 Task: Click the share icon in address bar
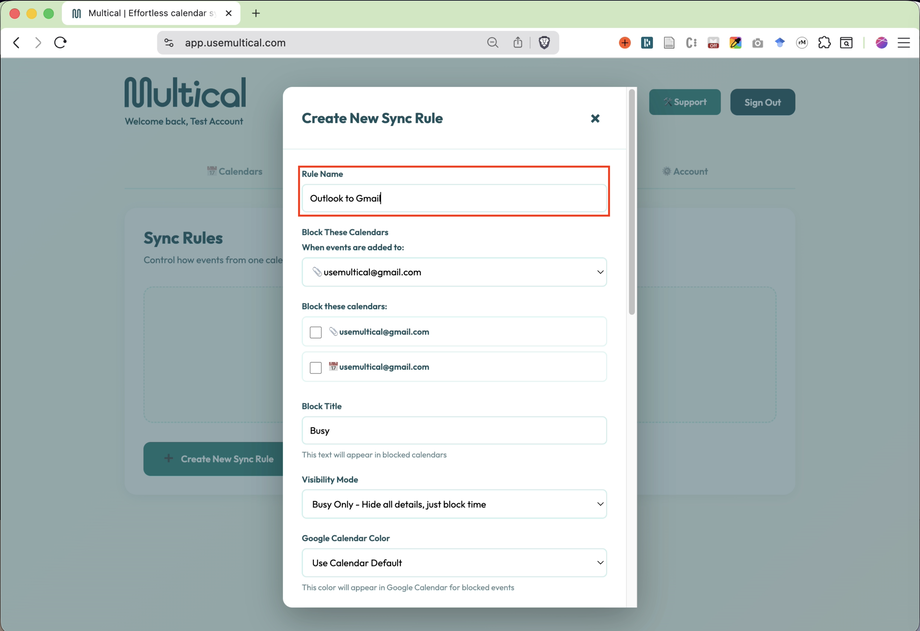click(518, 43)
